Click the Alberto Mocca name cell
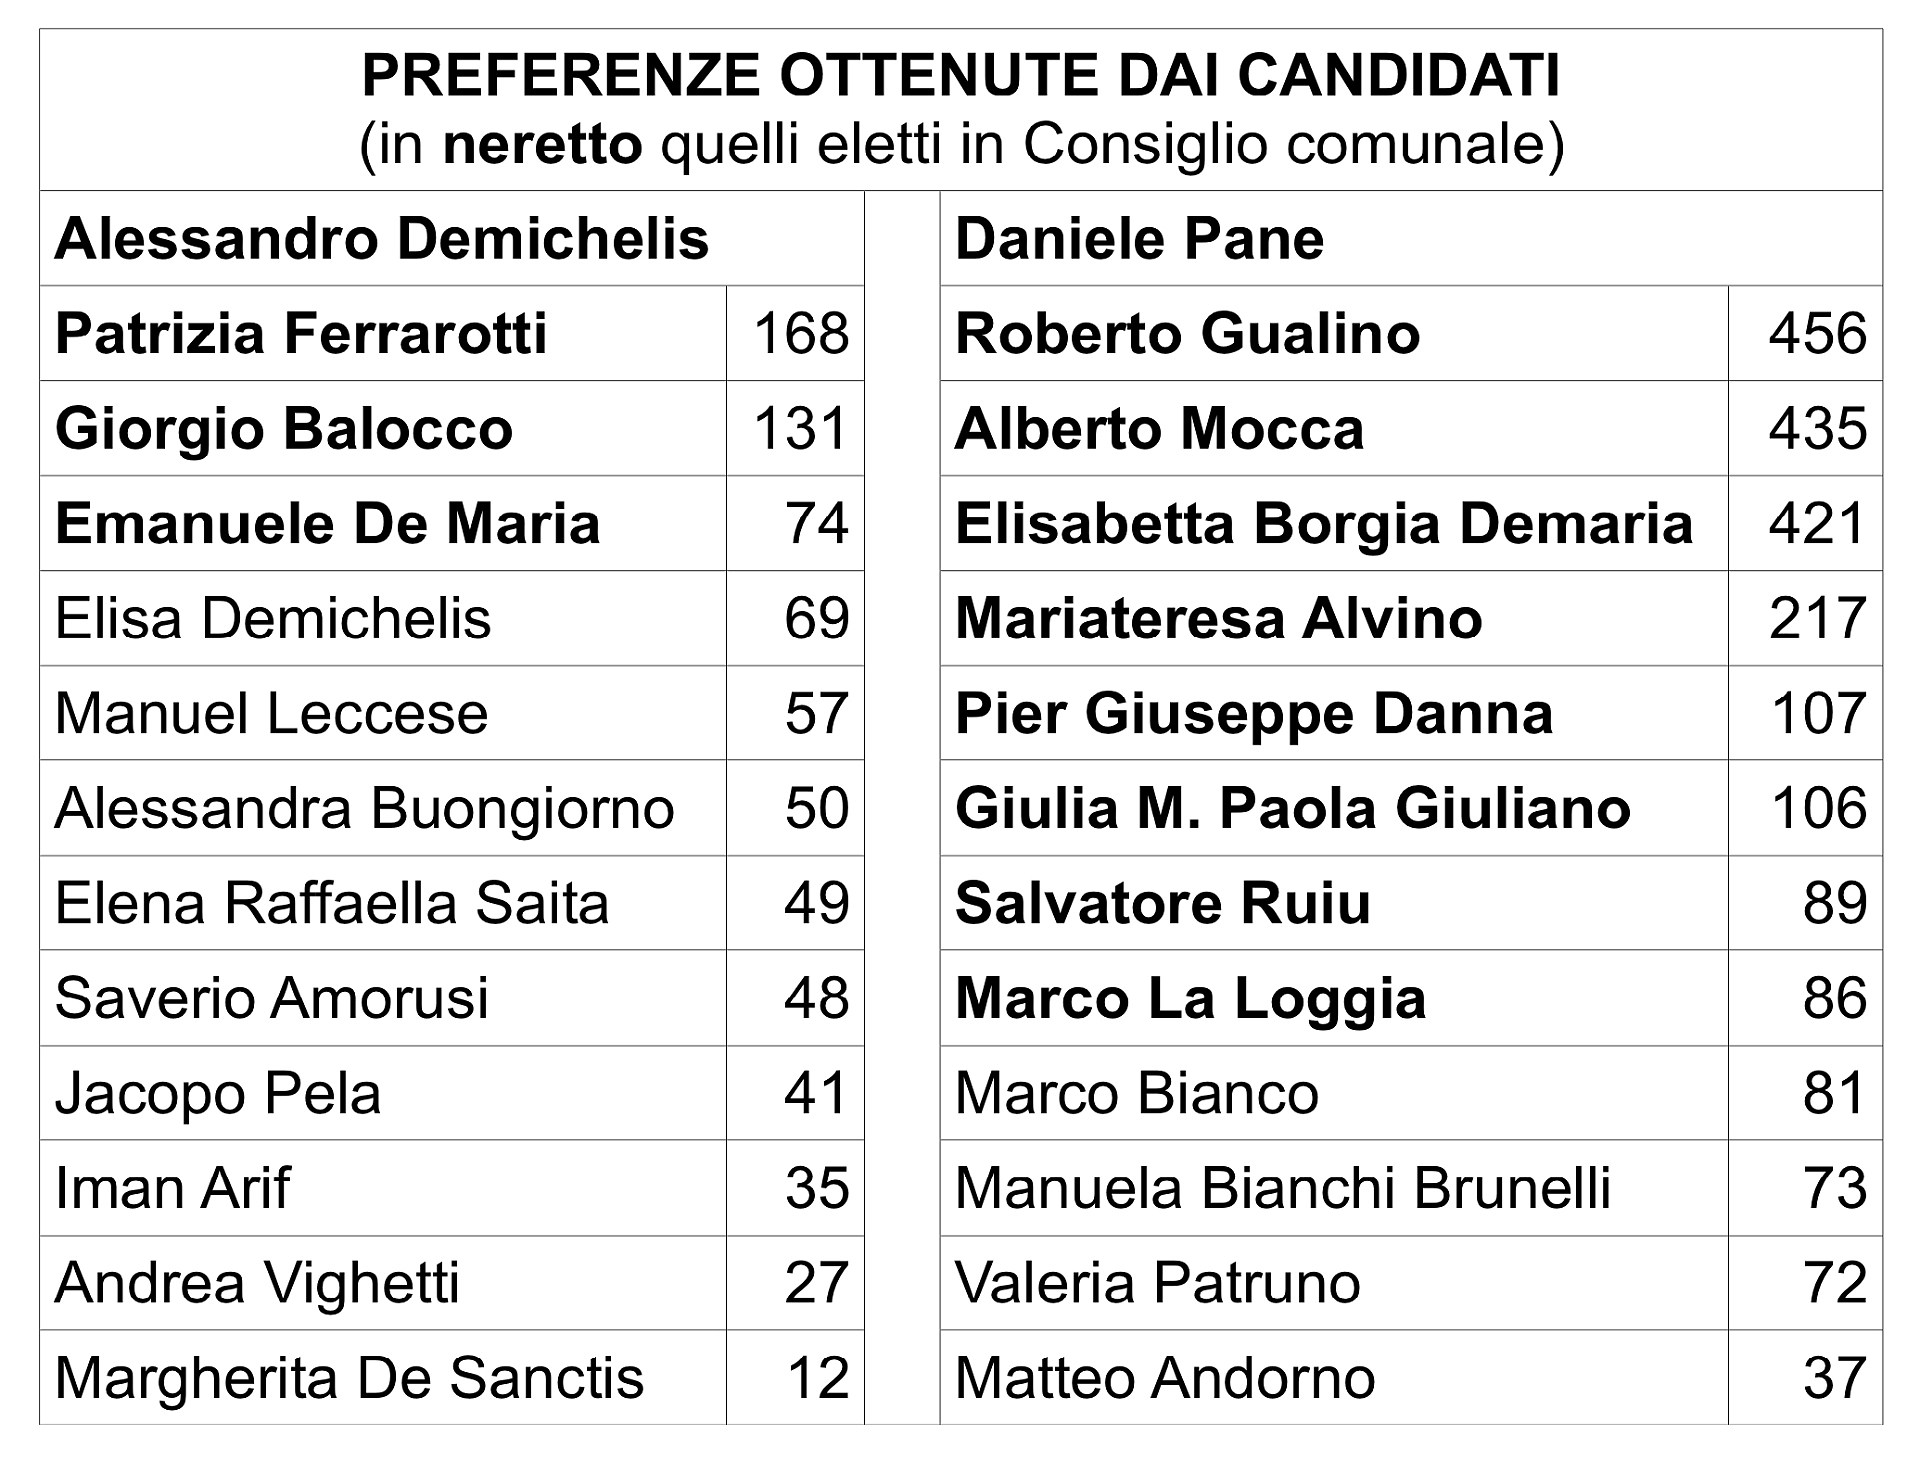 coord(1334,428)
